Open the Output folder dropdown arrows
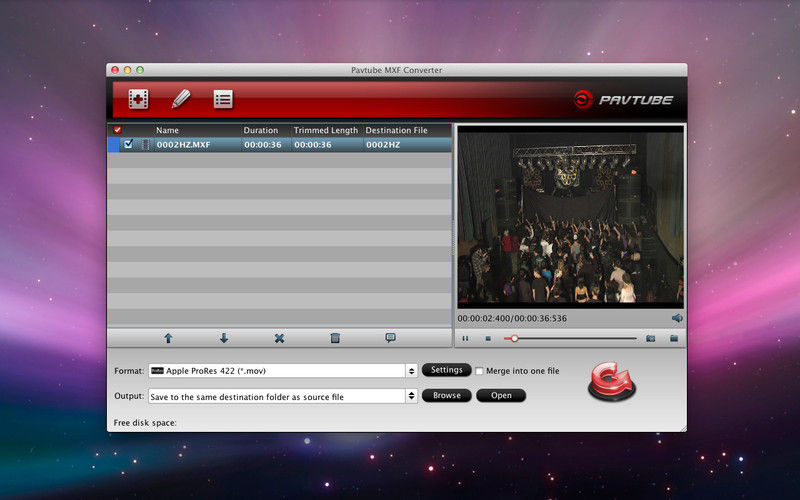 [x=411, y=396]
